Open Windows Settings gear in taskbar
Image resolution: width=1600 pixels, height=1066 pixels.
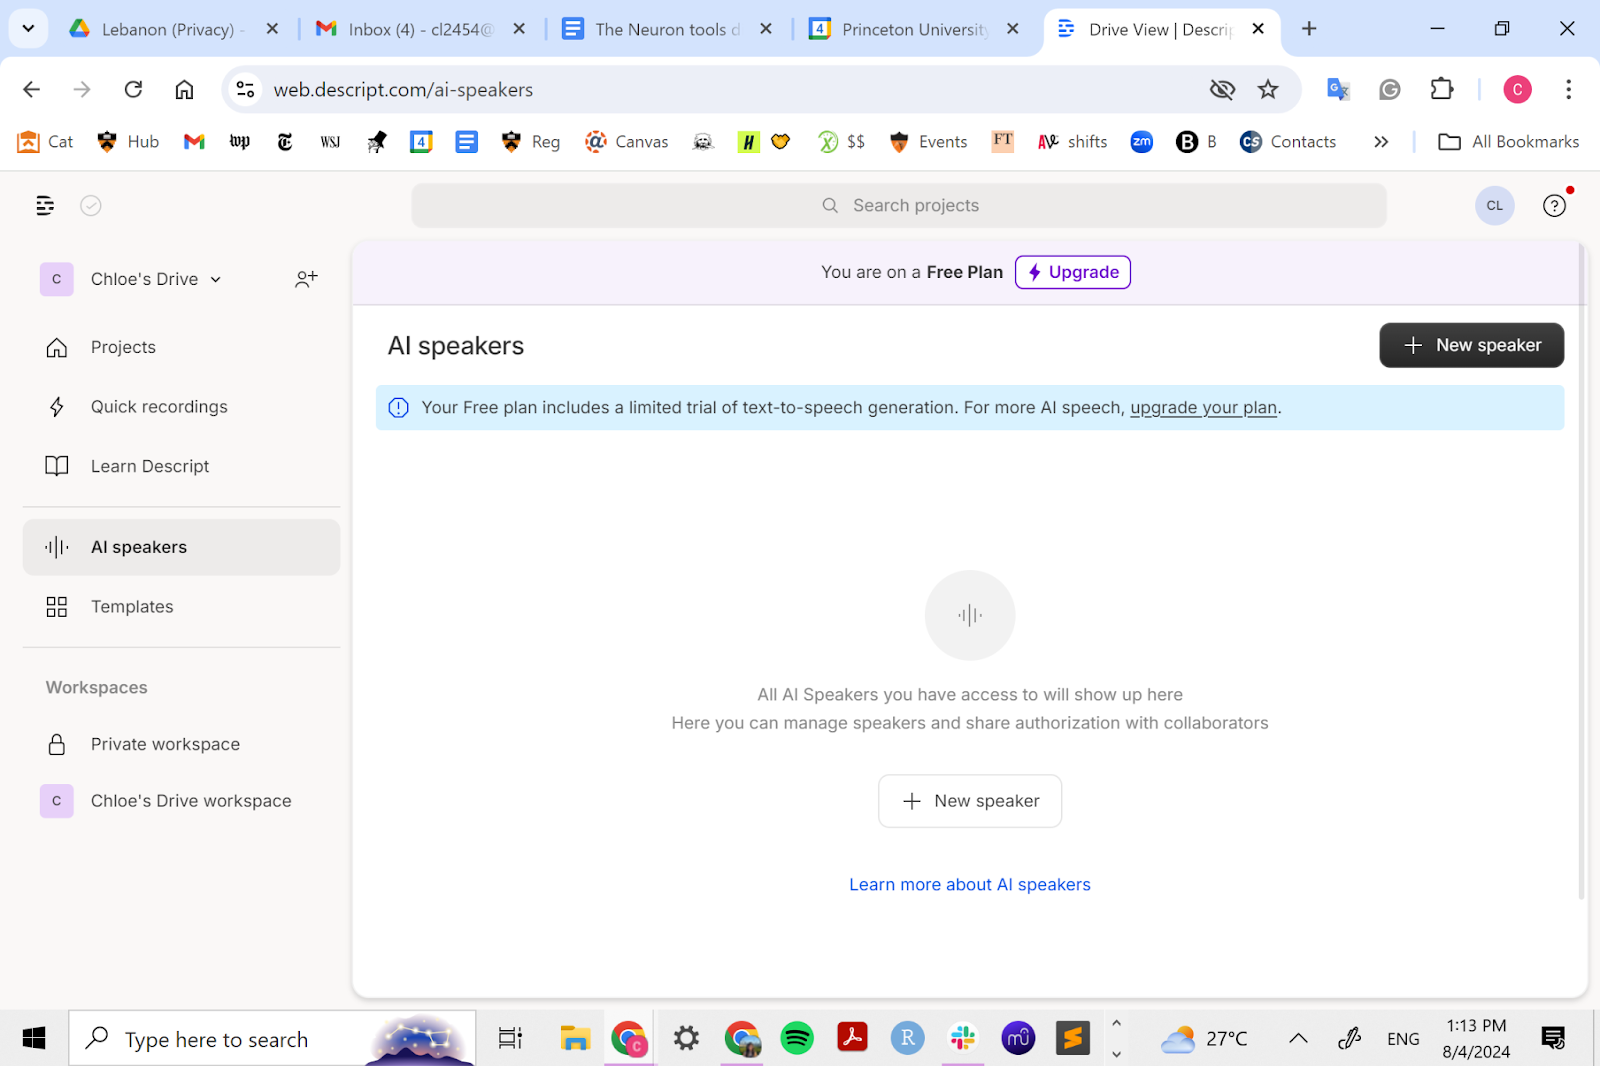686,1039
